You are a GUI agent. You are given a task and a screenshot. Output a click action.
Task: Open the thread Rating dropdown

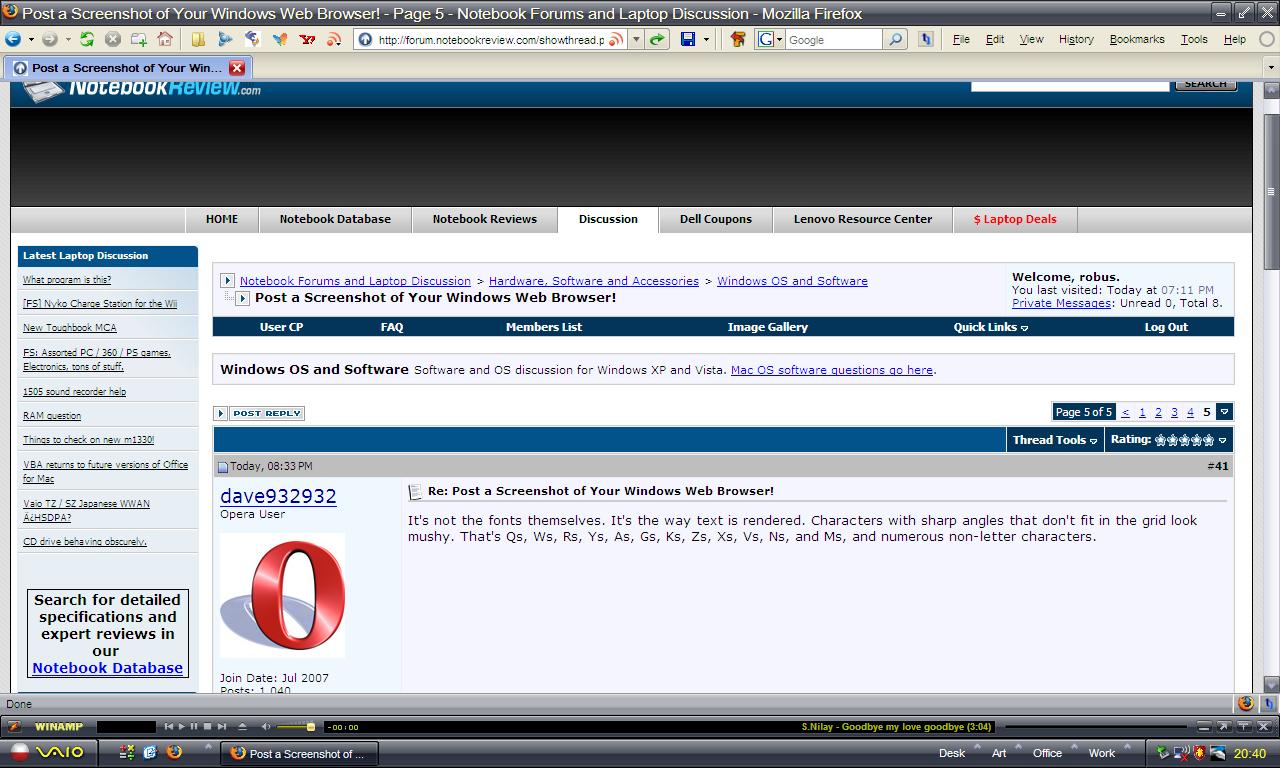point(1168,440)
